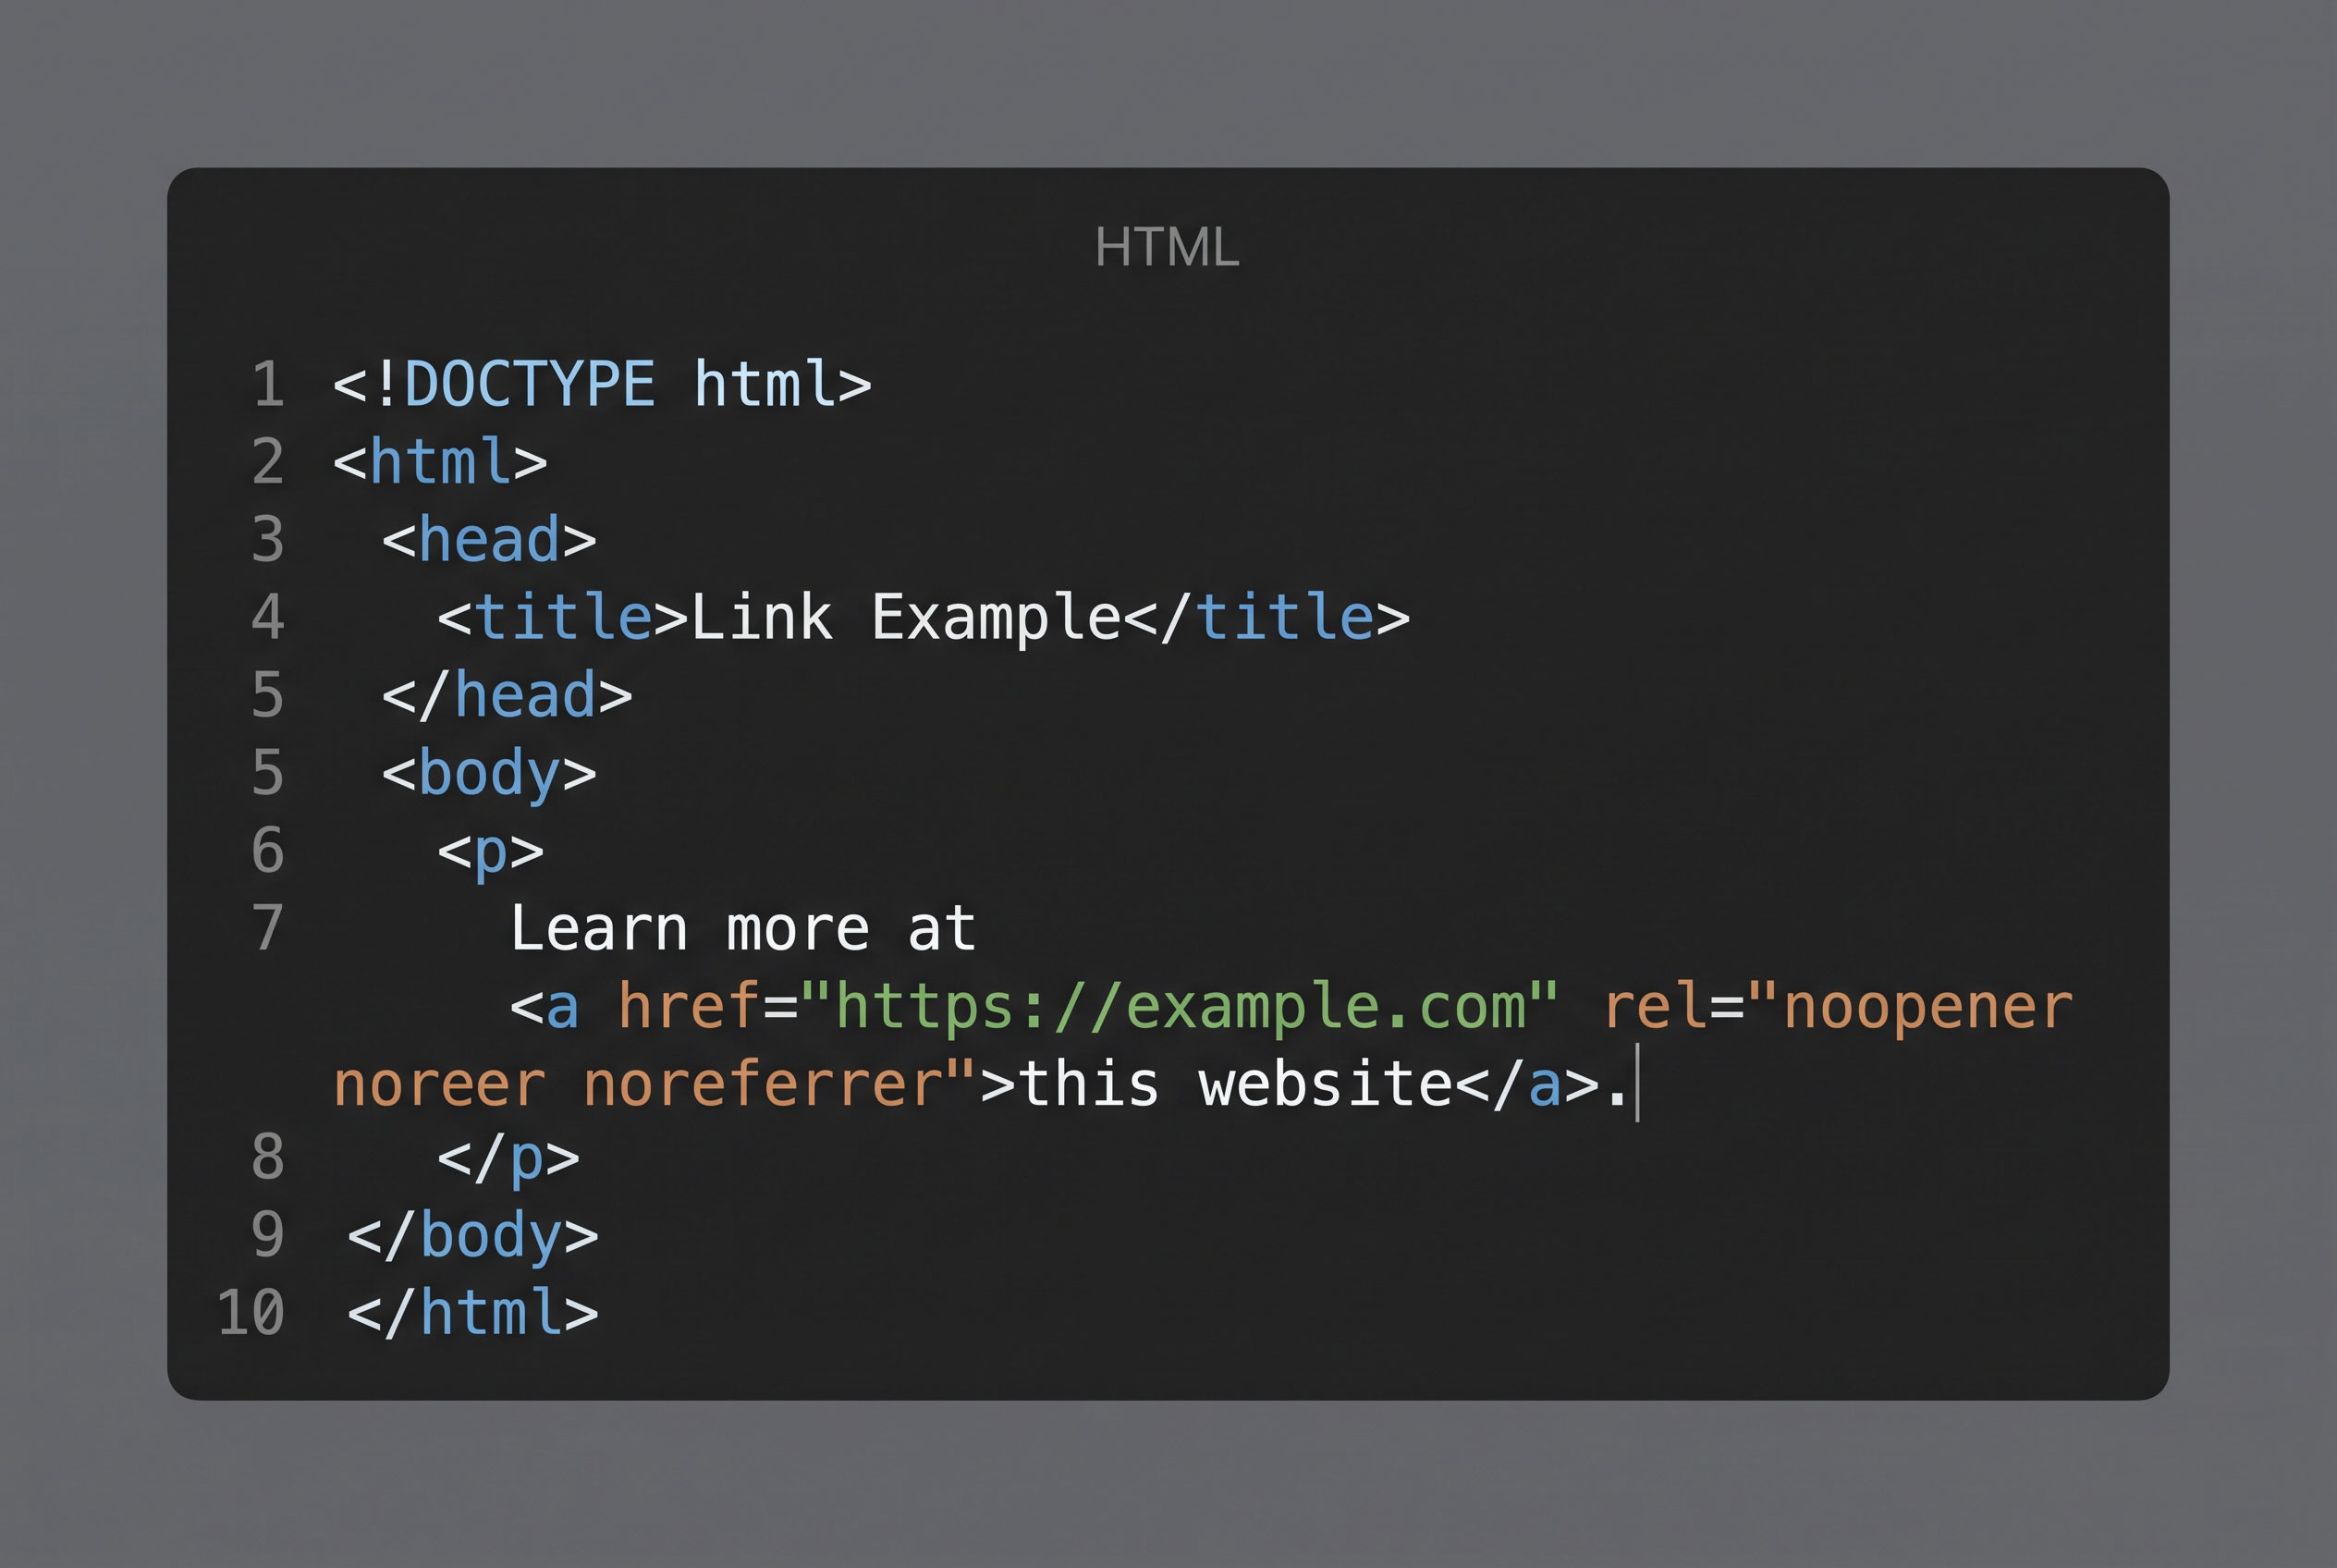This screenshot has width=2337, height=1568.
Task: Click the closing html tag on line 10
Action: [x=472, y=1313]
